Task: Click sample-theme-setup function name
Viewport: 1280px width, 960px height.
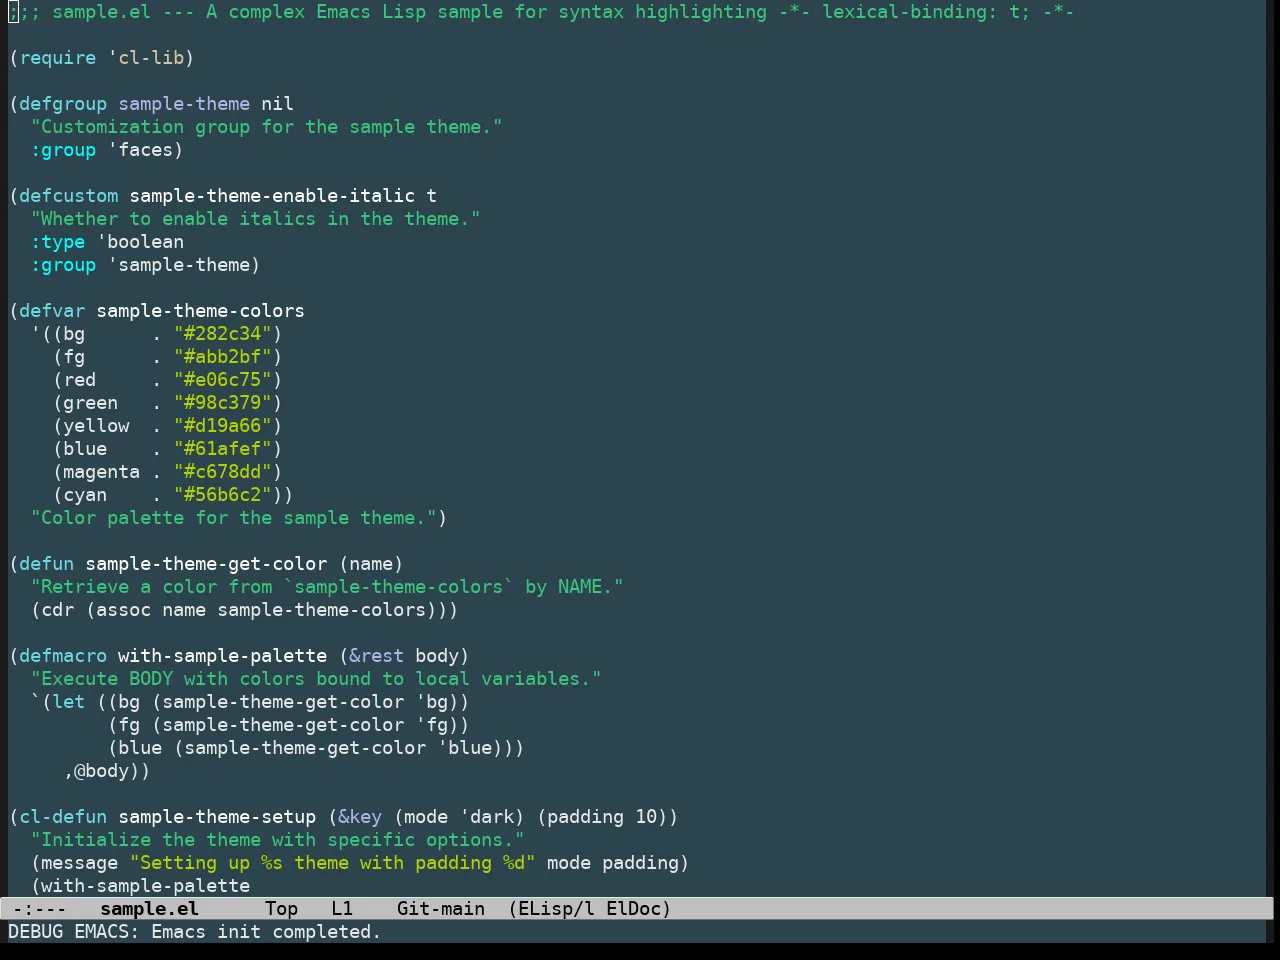Action: tap(217, 817)
